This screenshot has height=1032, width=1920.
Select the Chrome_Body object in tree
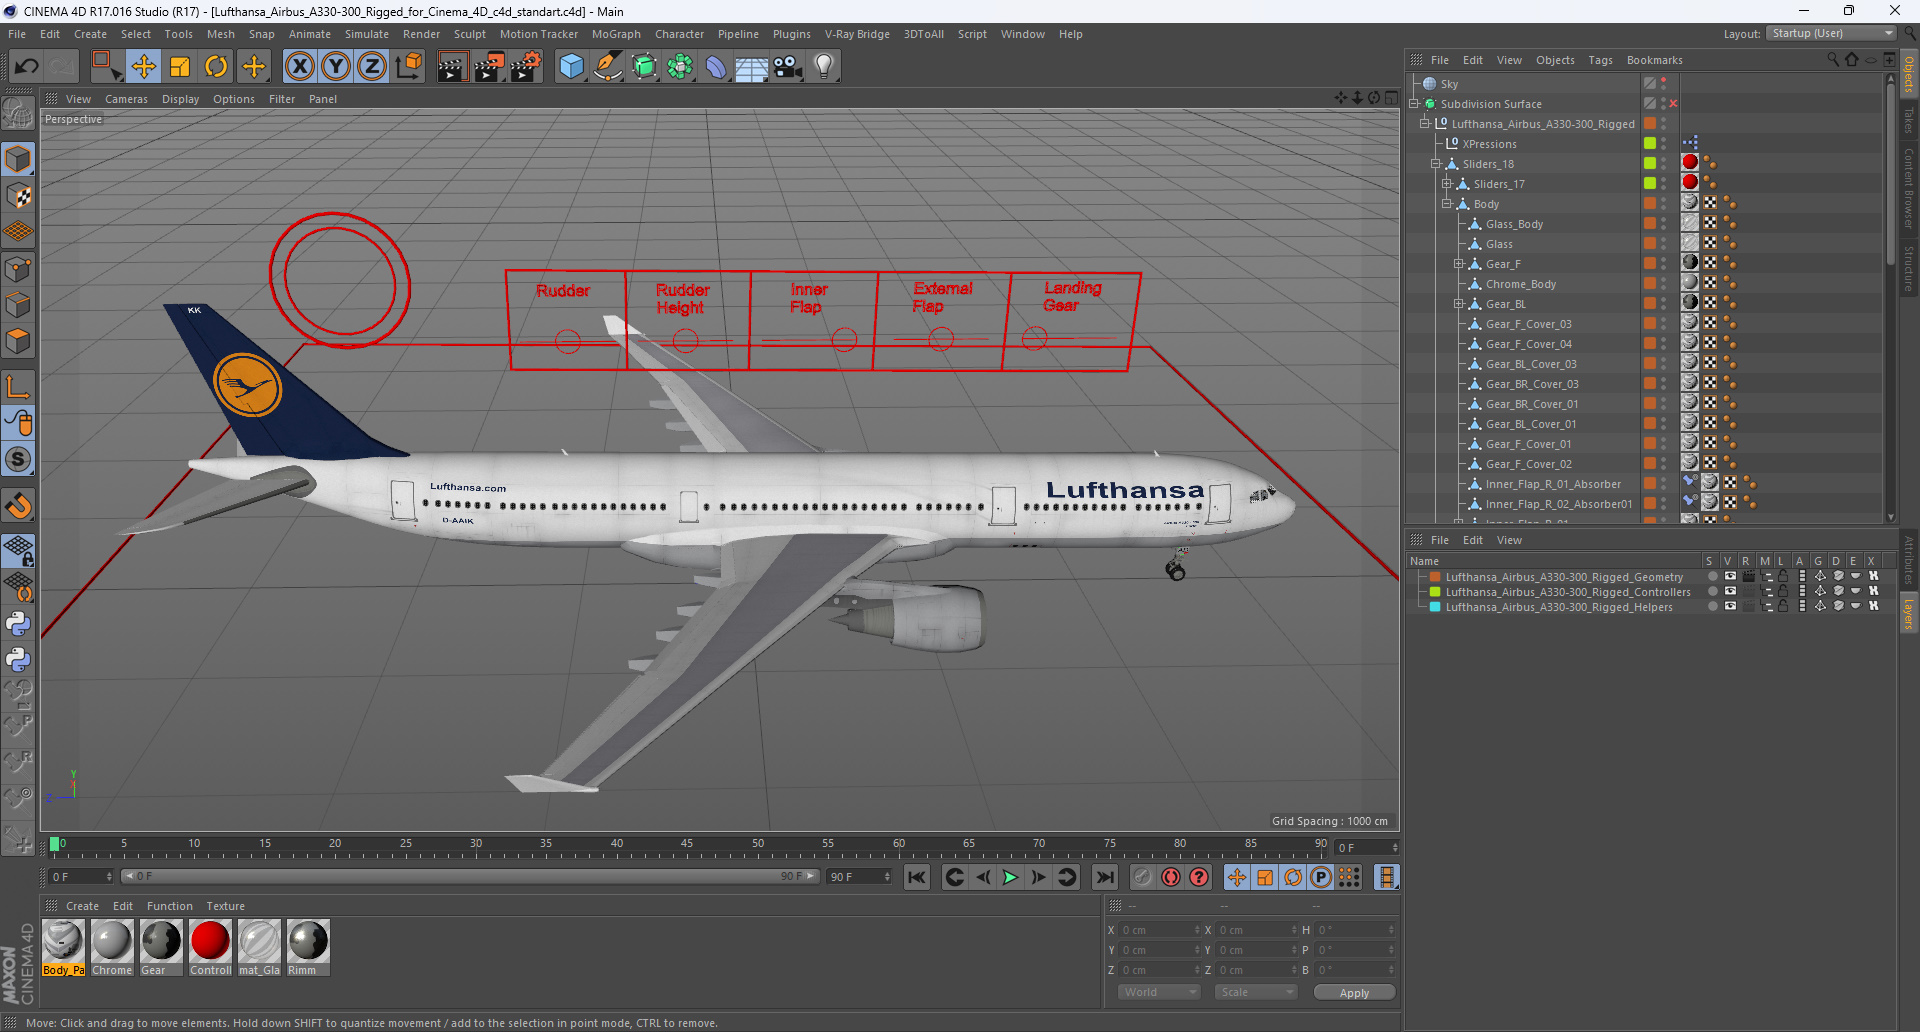(1520, 284)
